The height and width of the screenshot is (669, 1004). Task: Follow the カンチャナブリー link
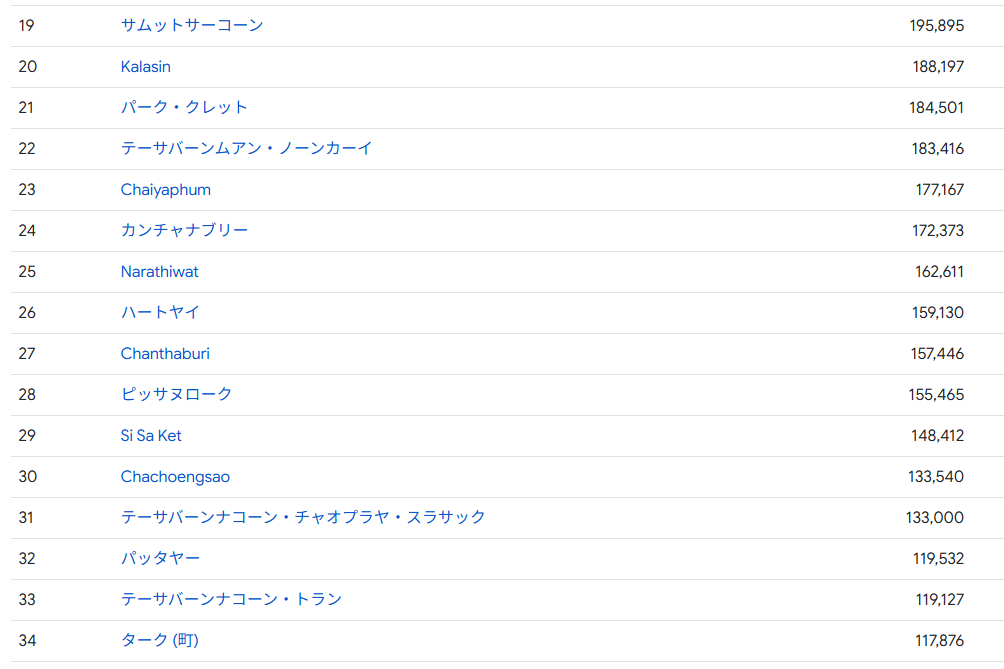point(184,230)
